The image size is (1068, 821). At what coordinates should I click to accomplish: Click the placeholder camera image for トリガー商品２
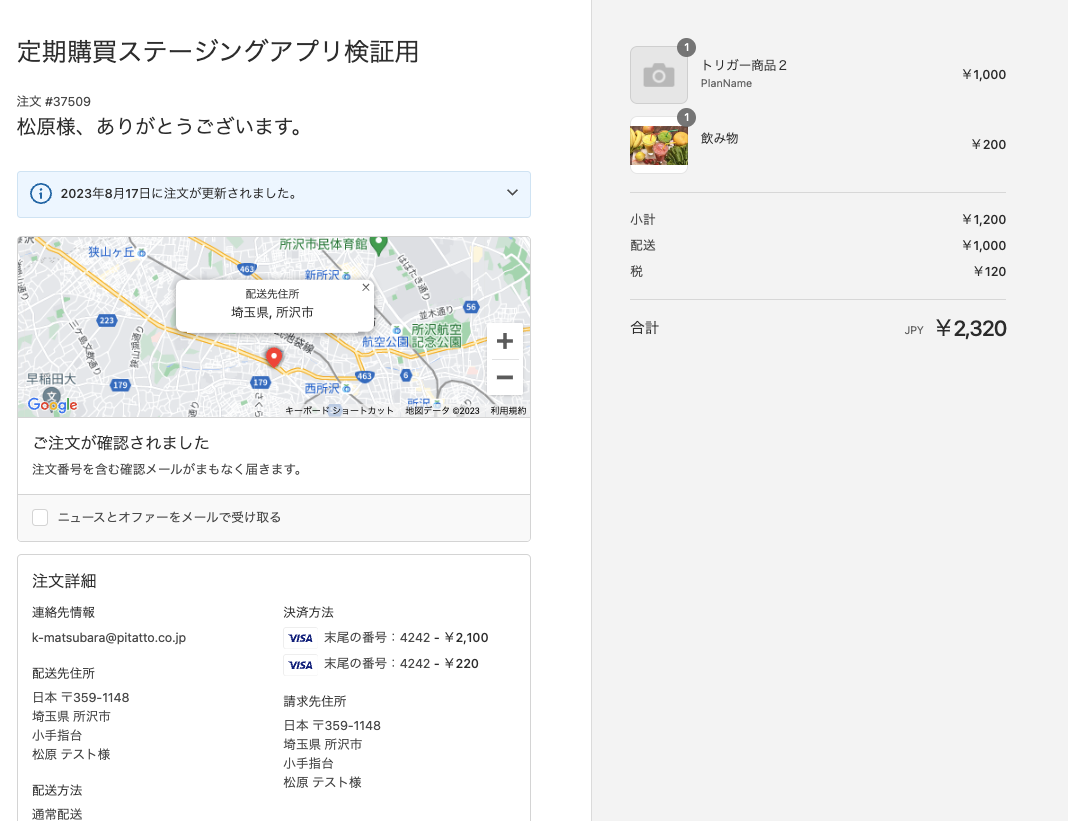pos(659,75)
